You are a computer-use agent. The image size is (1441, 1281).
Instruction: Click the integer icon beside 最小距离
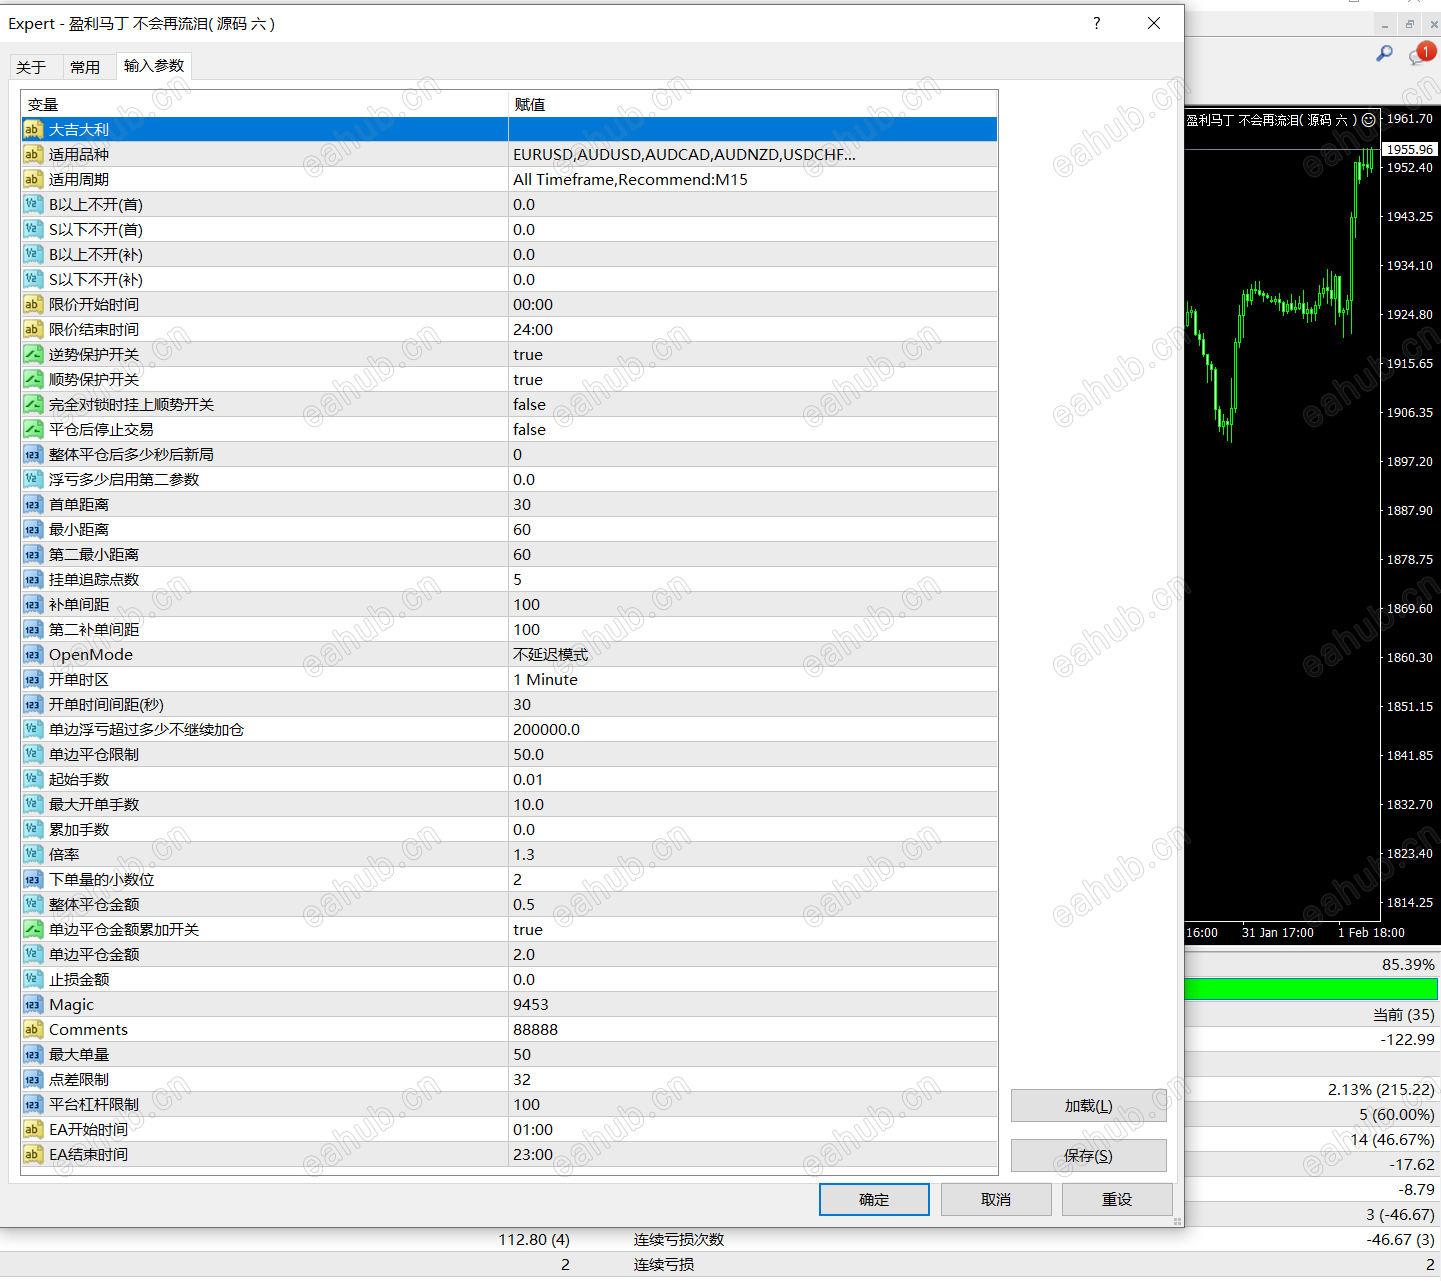(33, 529)
